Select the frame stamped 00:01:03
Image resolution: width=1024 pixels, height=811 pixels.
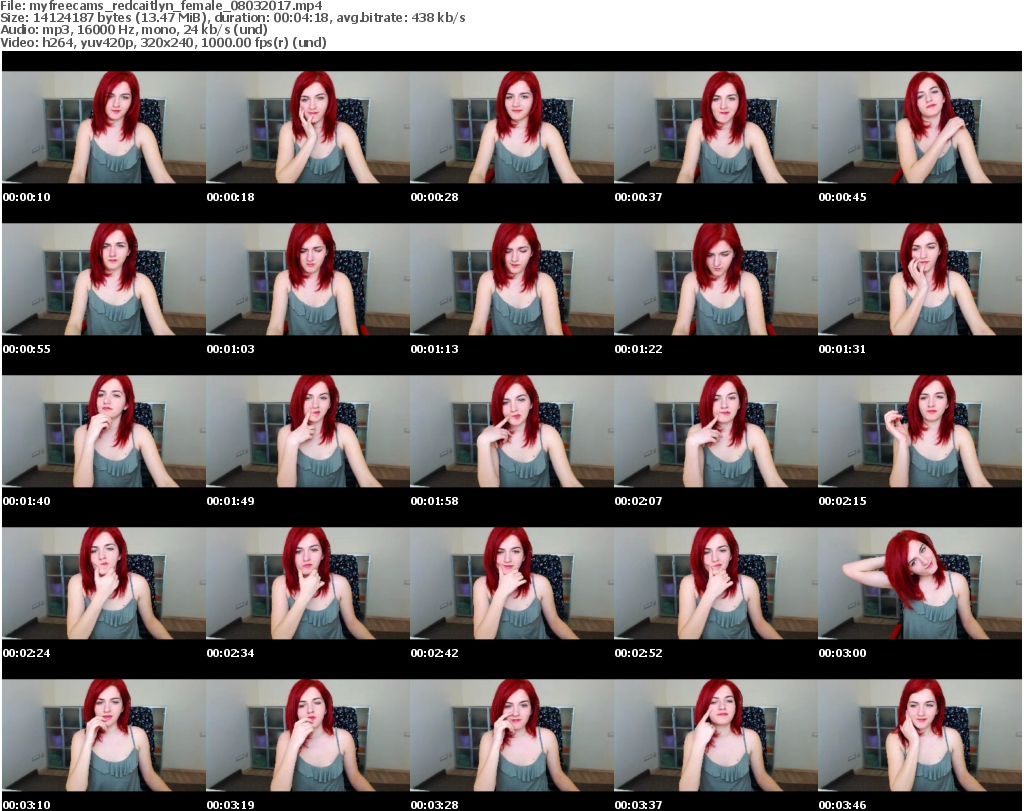pos(308,279)
